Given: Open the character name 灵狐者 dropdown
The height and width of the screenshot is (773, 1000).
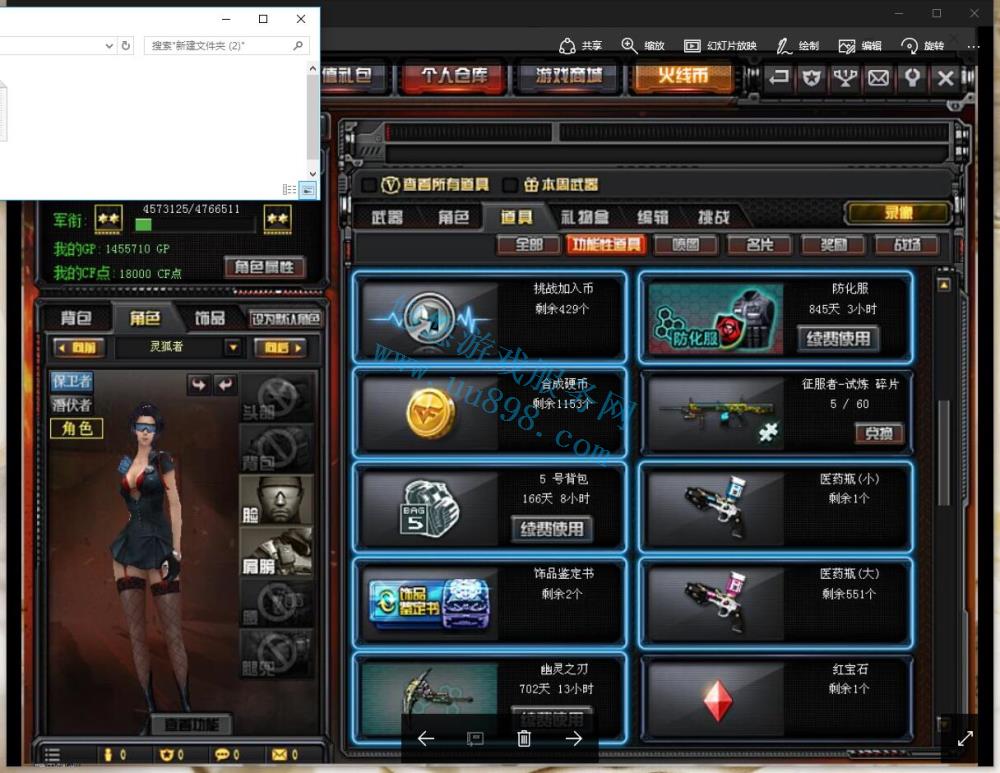Looking at the screenshot, I should pyautogui.click(x=233, y=348).
